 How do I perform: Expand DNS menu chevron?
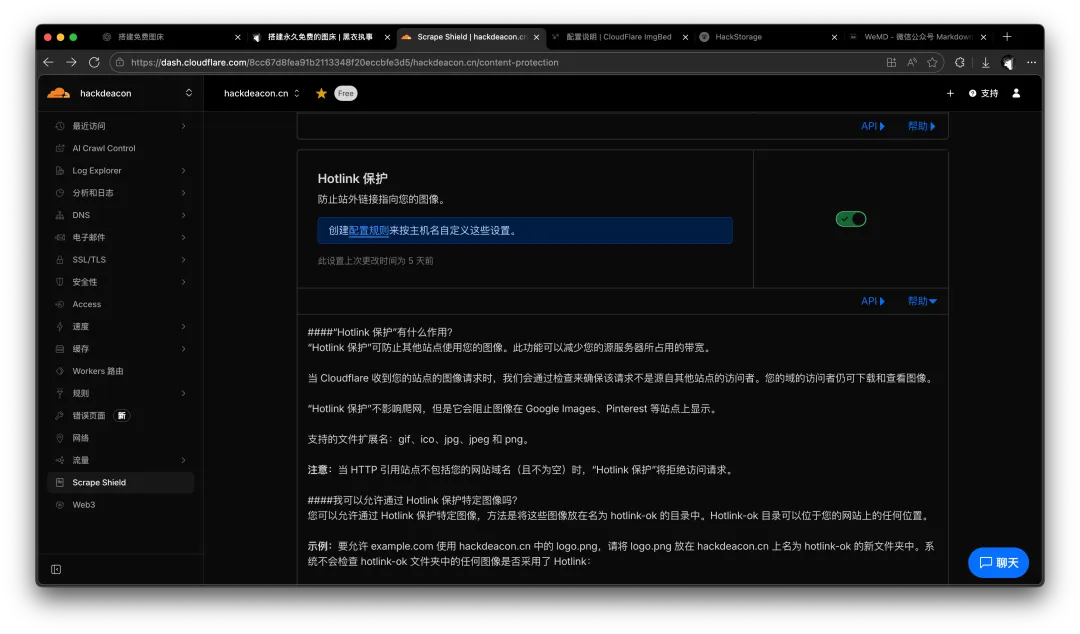184,215
